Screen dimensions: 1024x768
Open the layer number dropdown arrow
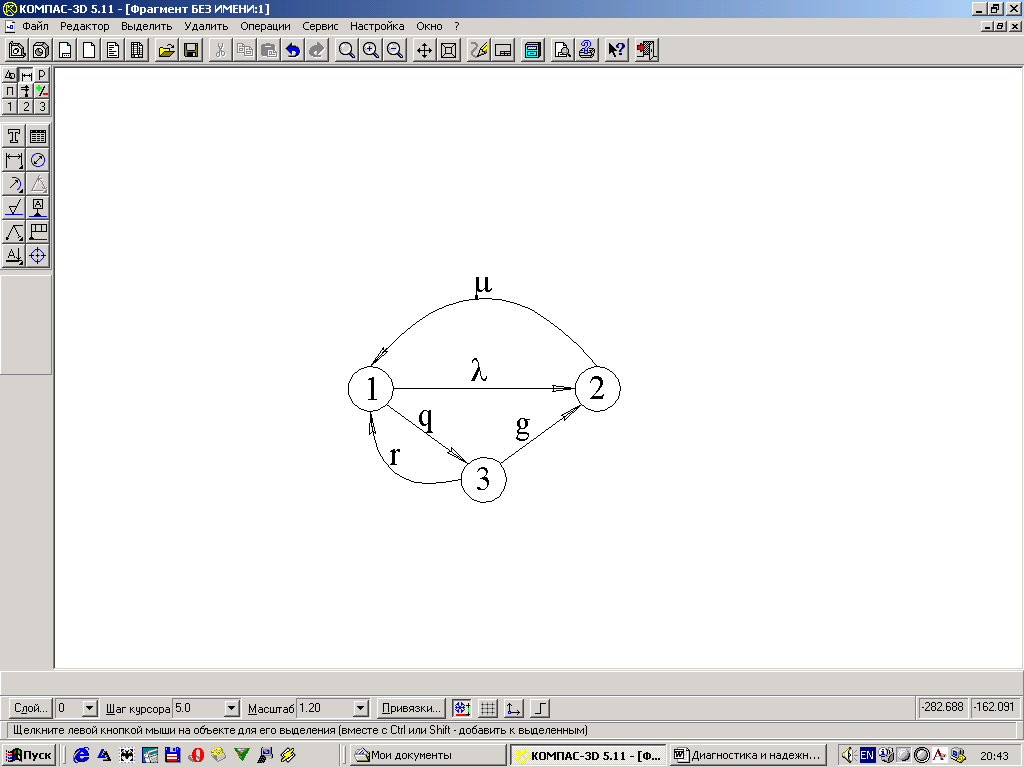(x=90, y=708)
